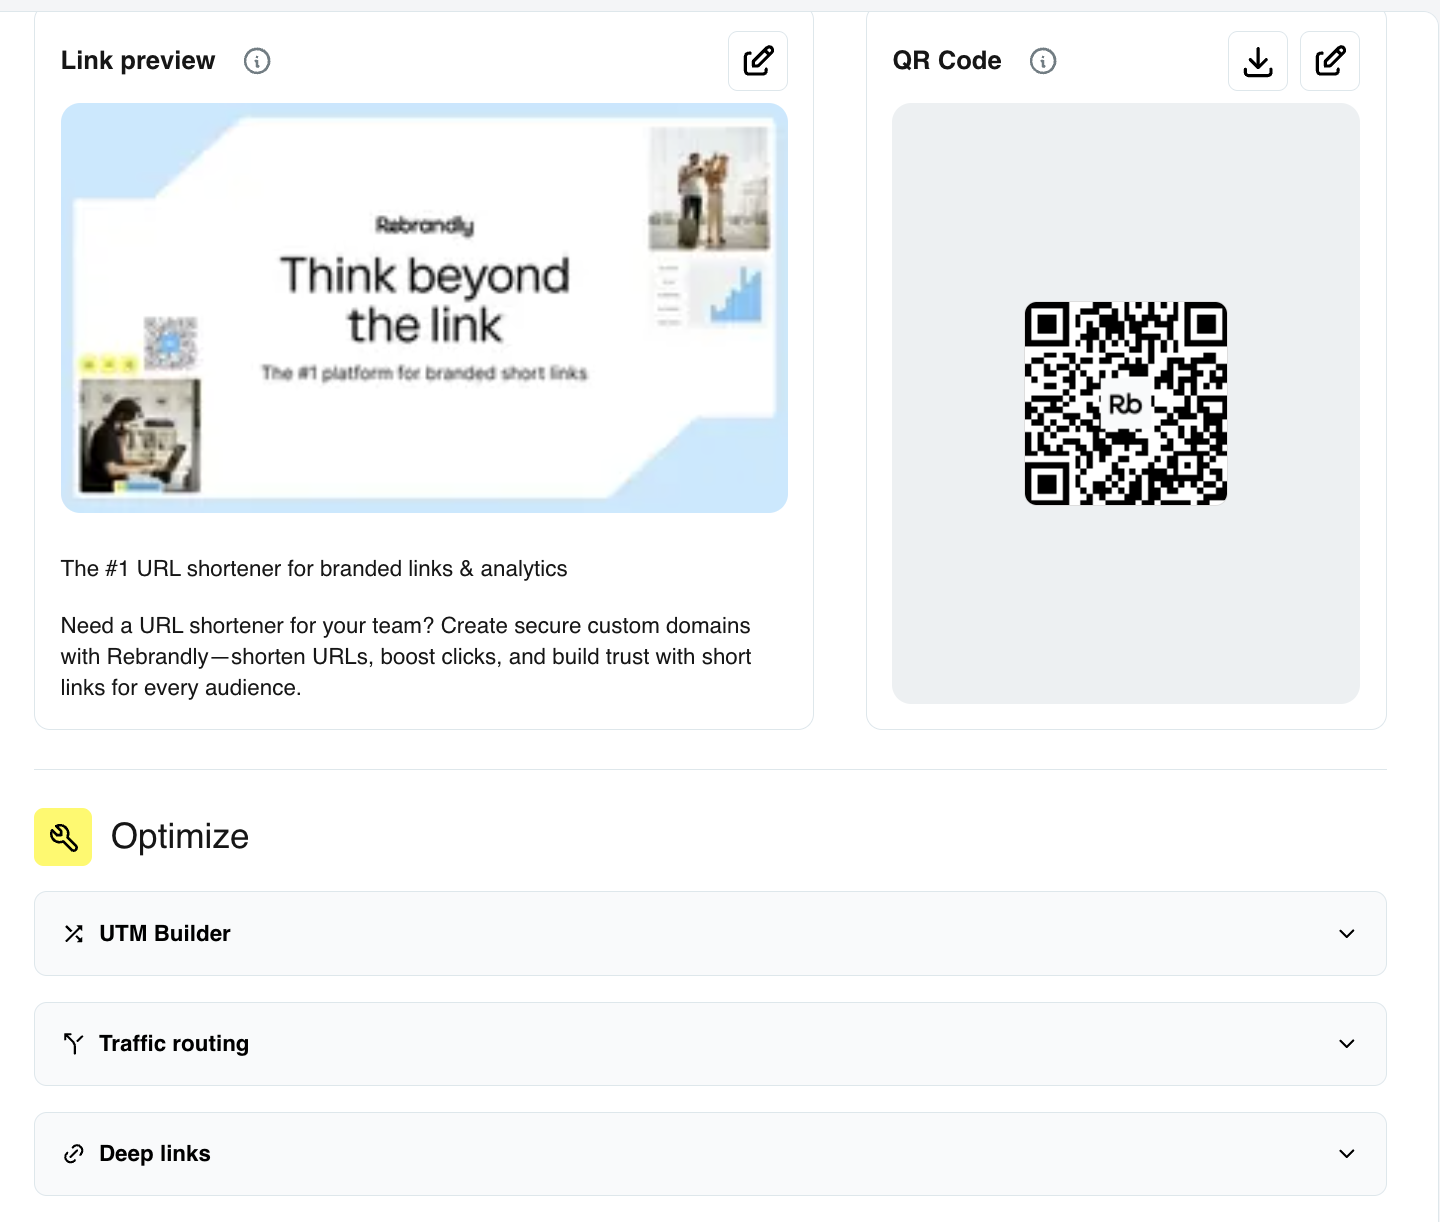Click the yellow wrench Optimize icon
This screenshot has height=1222, width=1440.
pos(63,837)
